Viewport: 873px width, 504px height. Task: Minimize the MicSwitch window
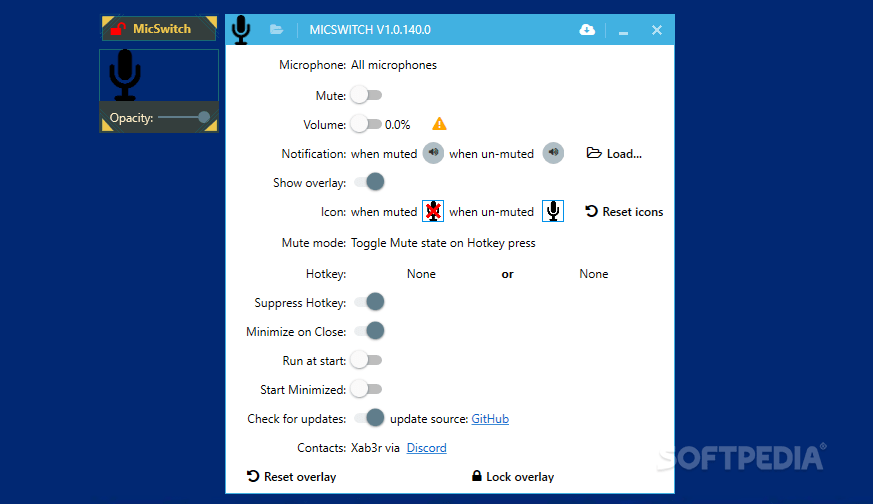(623, 31)
